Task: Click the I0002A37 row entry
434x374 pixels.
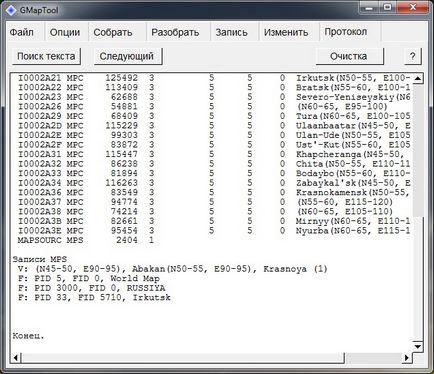Action: tap(205, 202)
